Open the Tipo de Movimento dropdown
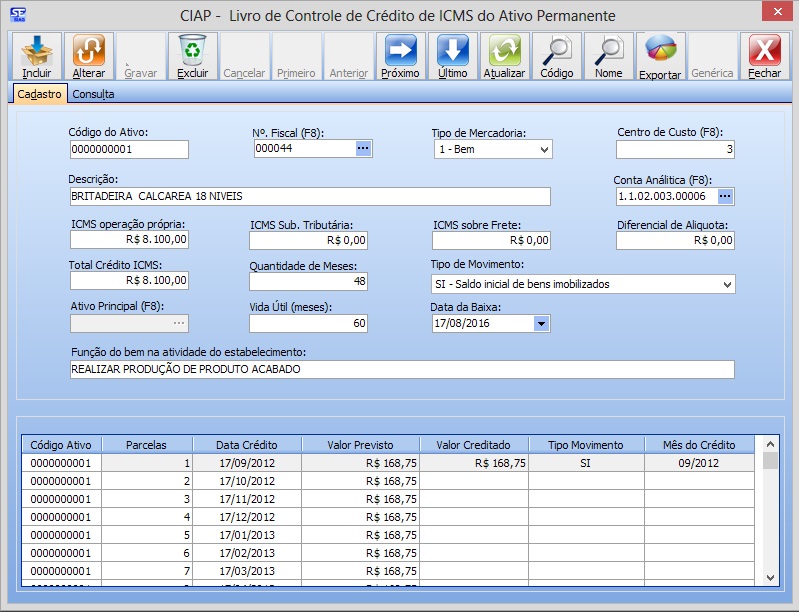Image resolution: width=799 pixels, height=612 pixels. [x=726, y=284]
